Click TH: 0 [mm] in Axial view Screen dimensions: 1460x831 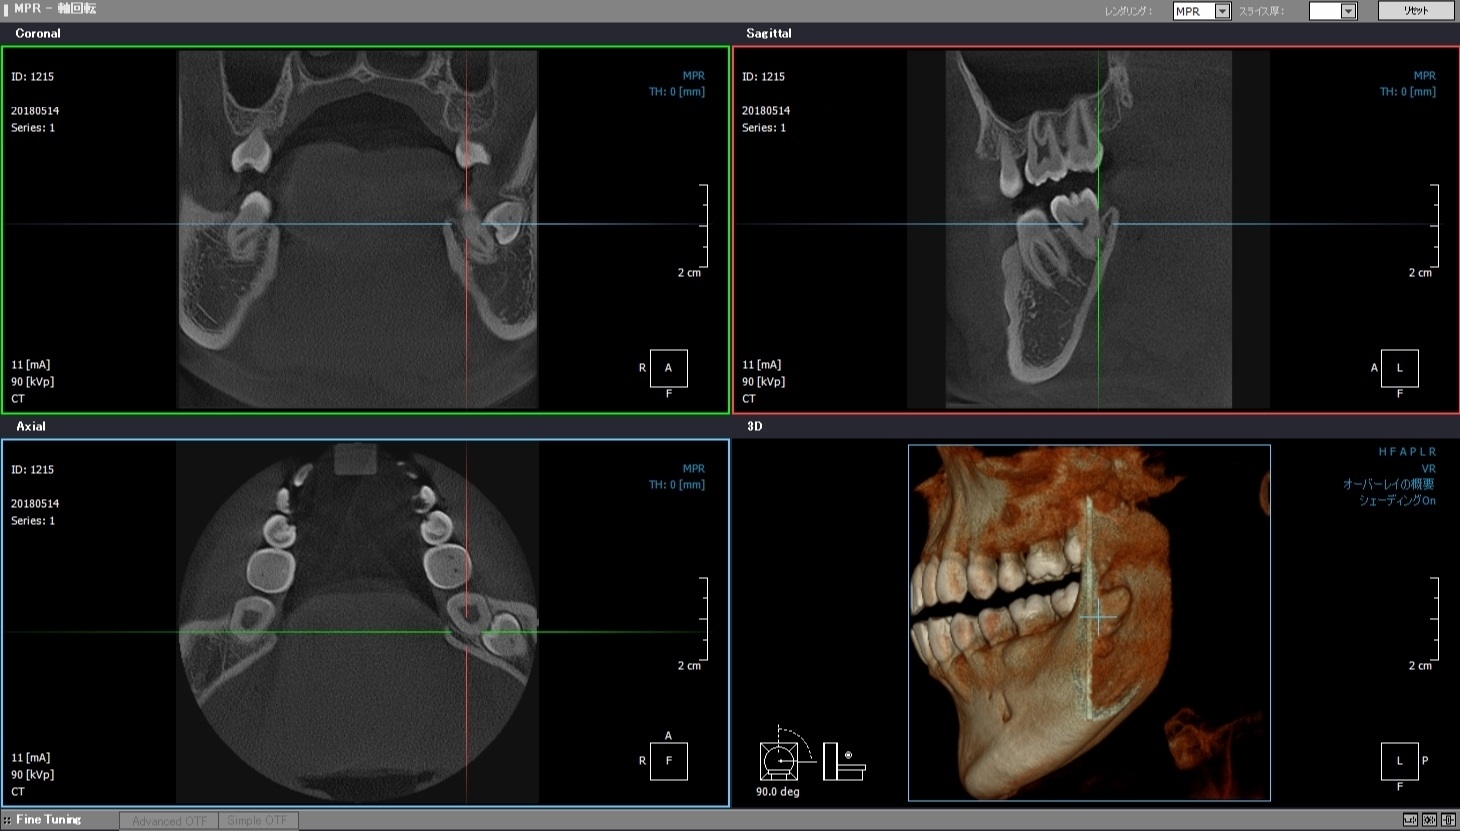click(x=677, y=485)
